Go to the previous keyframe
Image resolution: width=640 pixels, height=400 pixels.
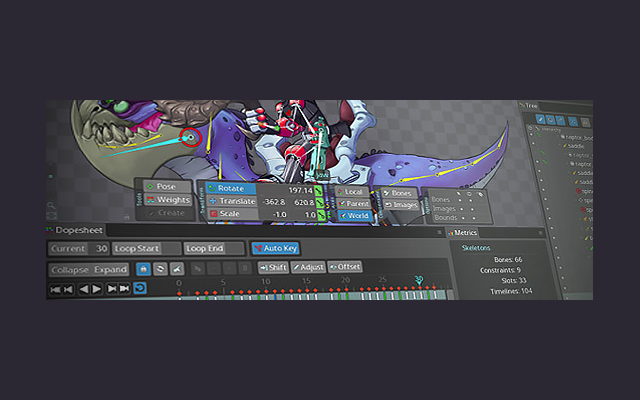[69, 289]
